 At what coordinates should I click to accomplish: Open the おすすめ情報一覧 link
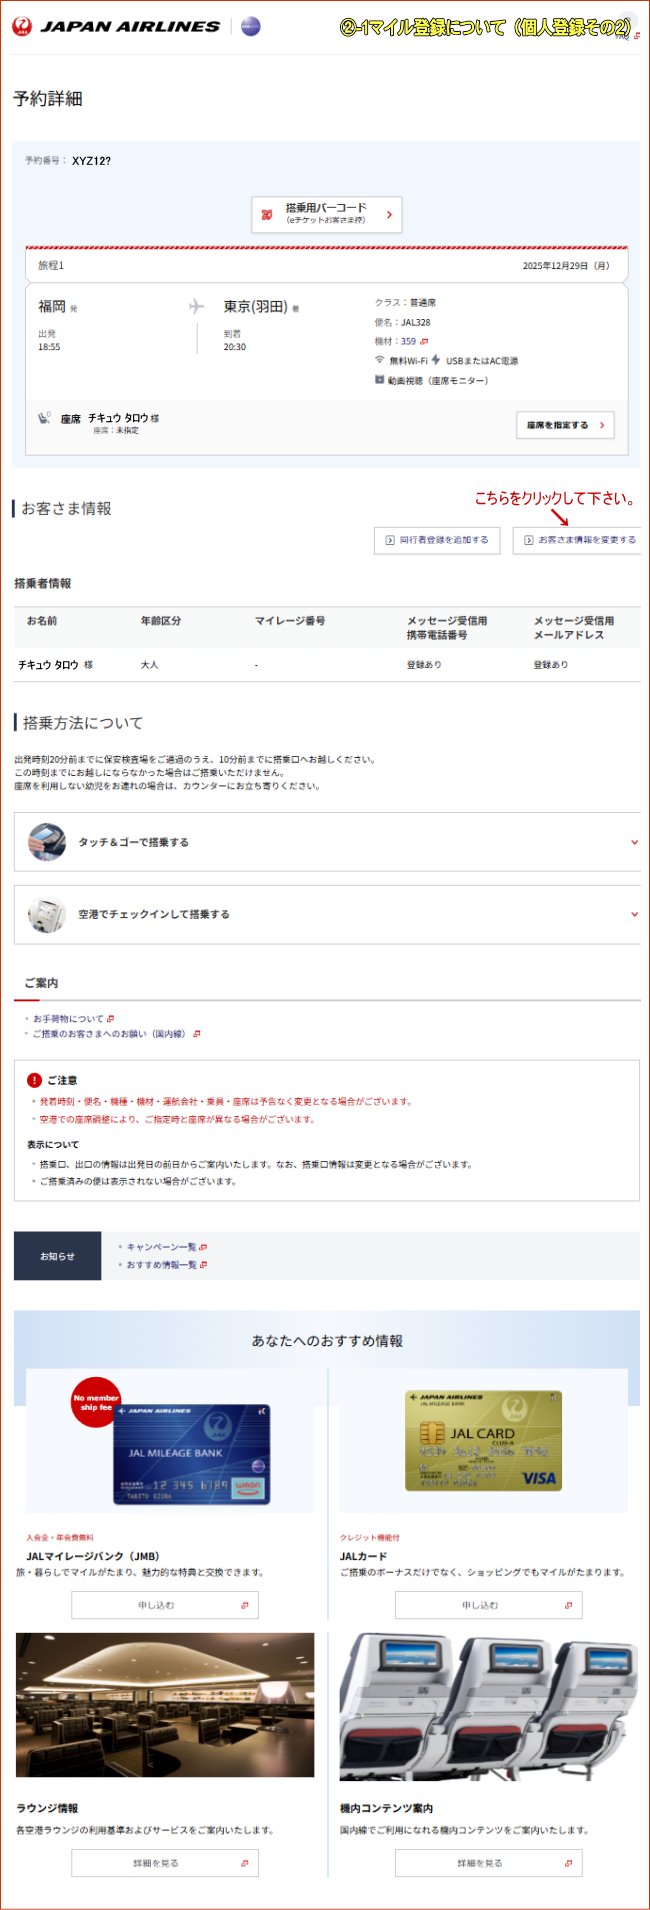(x=161, y=1265)
